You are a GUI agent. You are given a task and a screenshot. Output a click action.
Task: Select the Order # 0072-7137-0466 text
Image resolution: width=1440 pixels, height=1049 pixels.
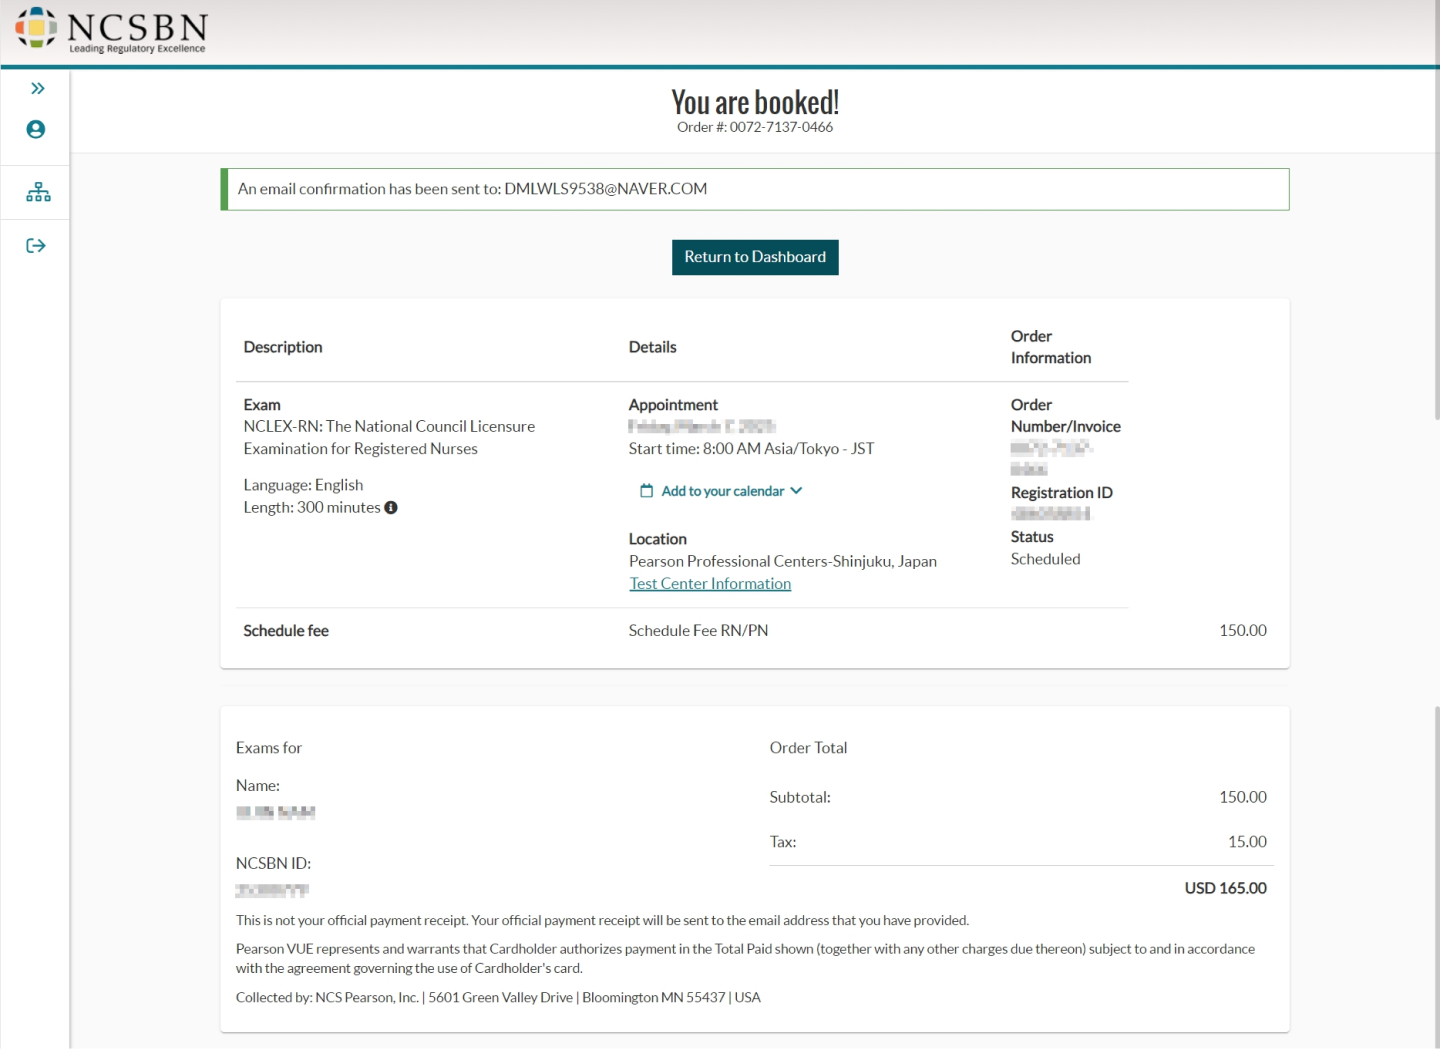(755, 127)
